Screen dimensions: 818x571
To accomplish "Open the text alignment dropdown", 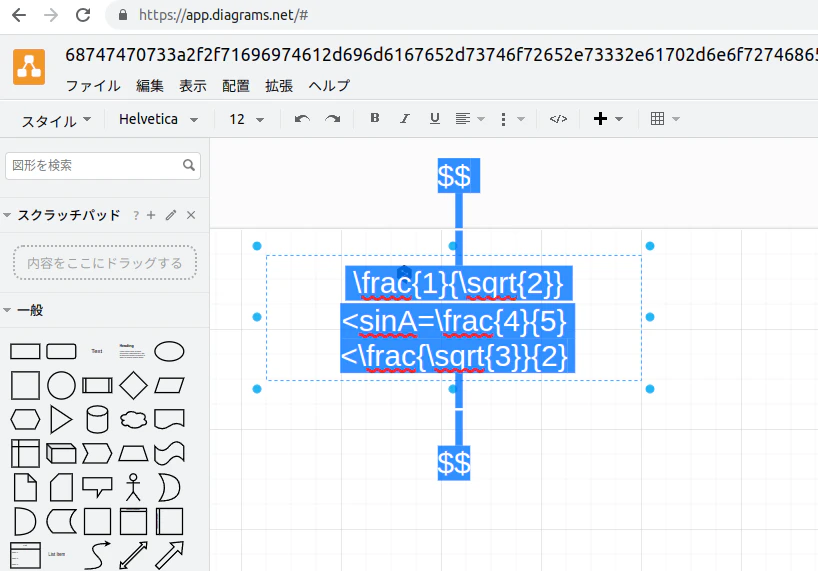I will tap(470, 119).
